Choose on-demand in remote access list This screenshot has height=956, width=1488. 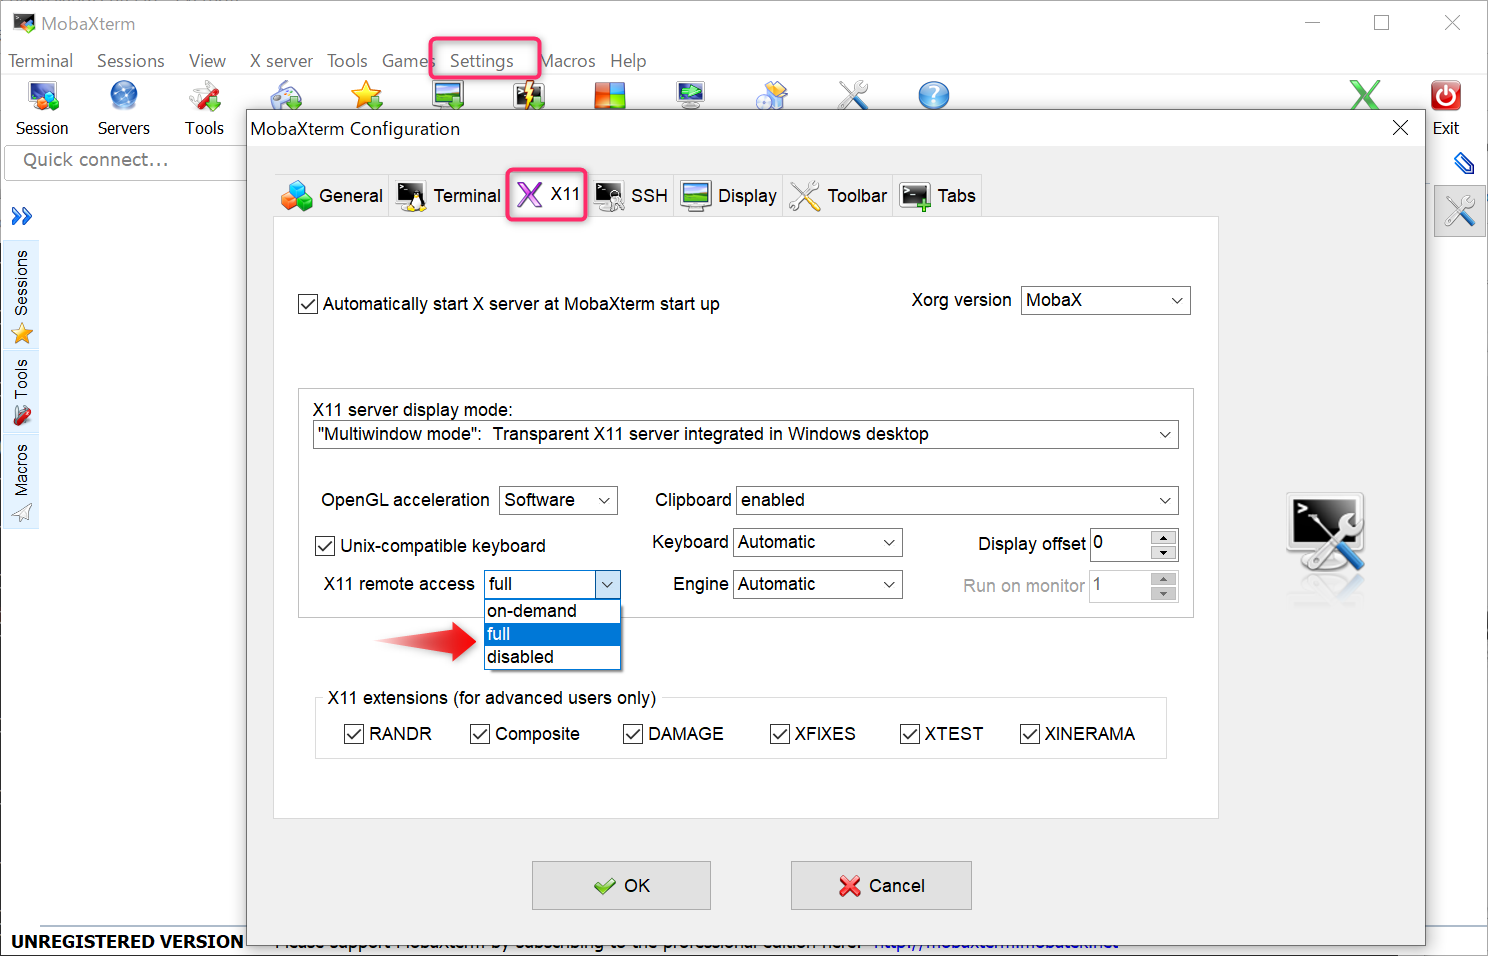click(552, 611)
